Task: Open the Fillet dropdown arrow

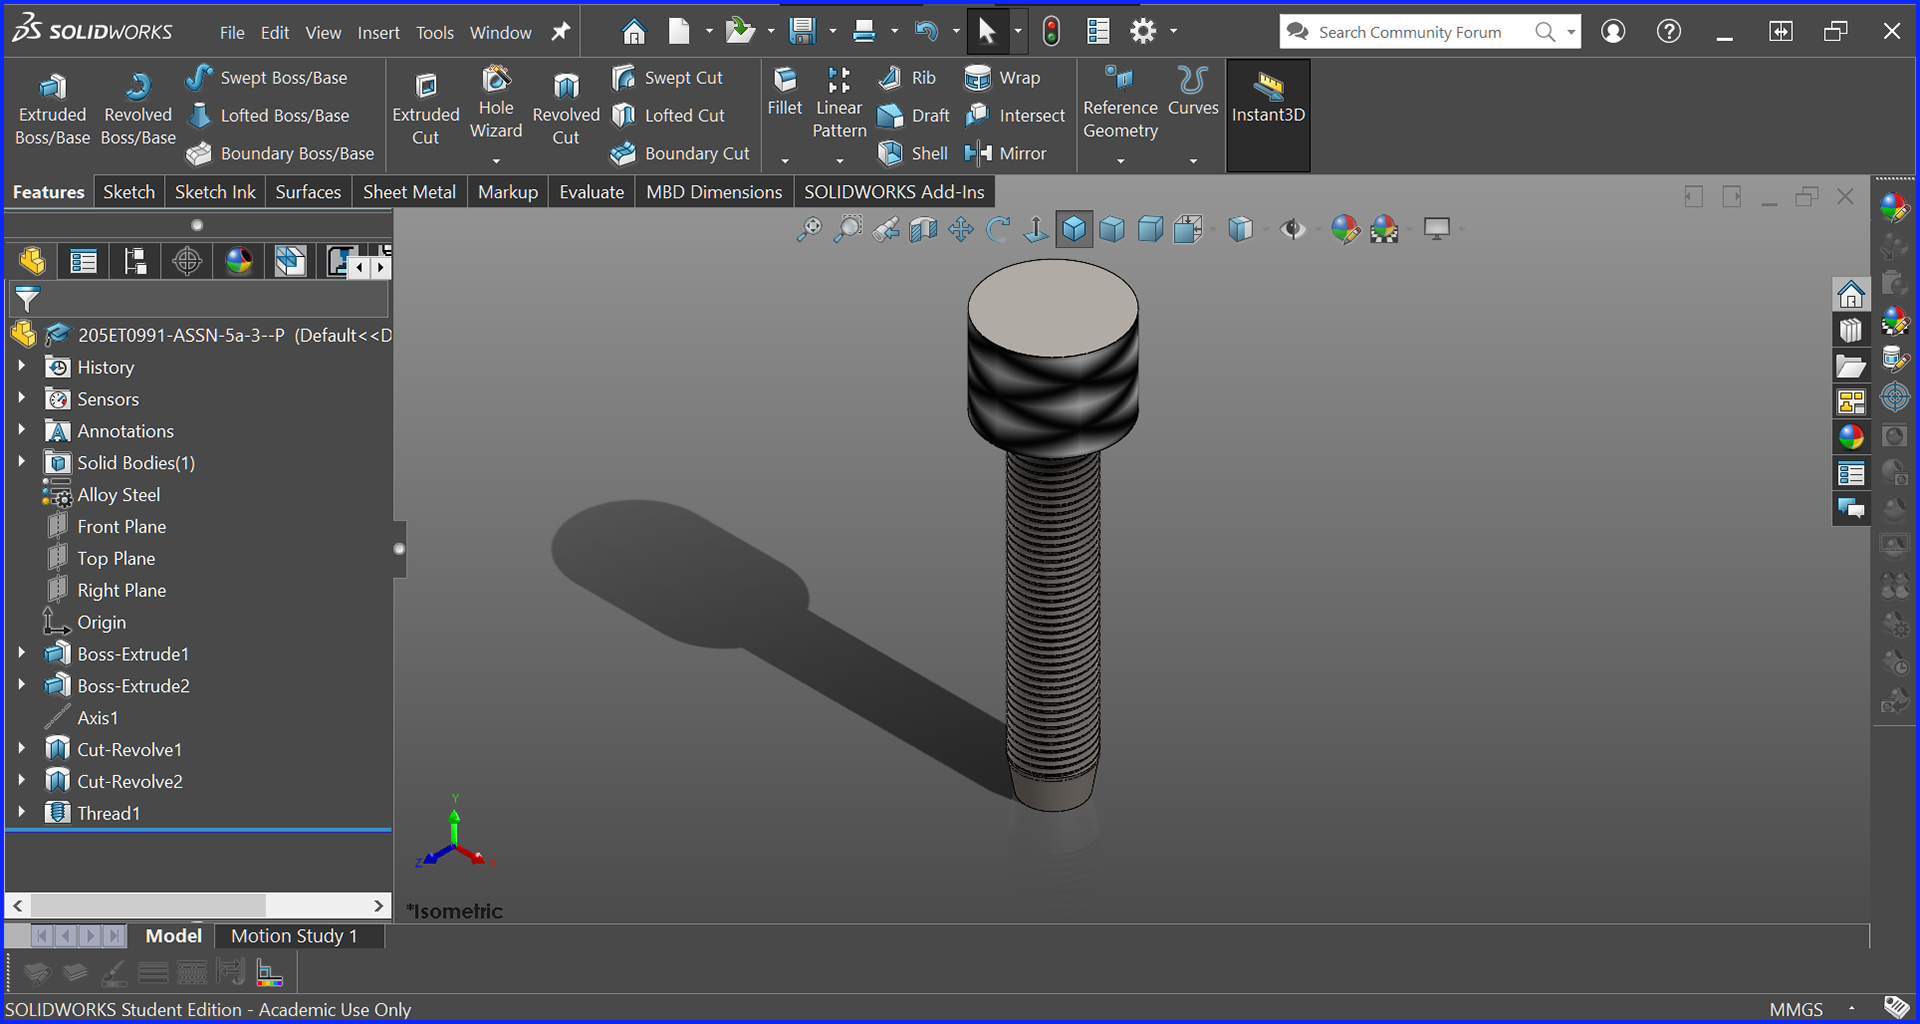Action: (785, 160)
